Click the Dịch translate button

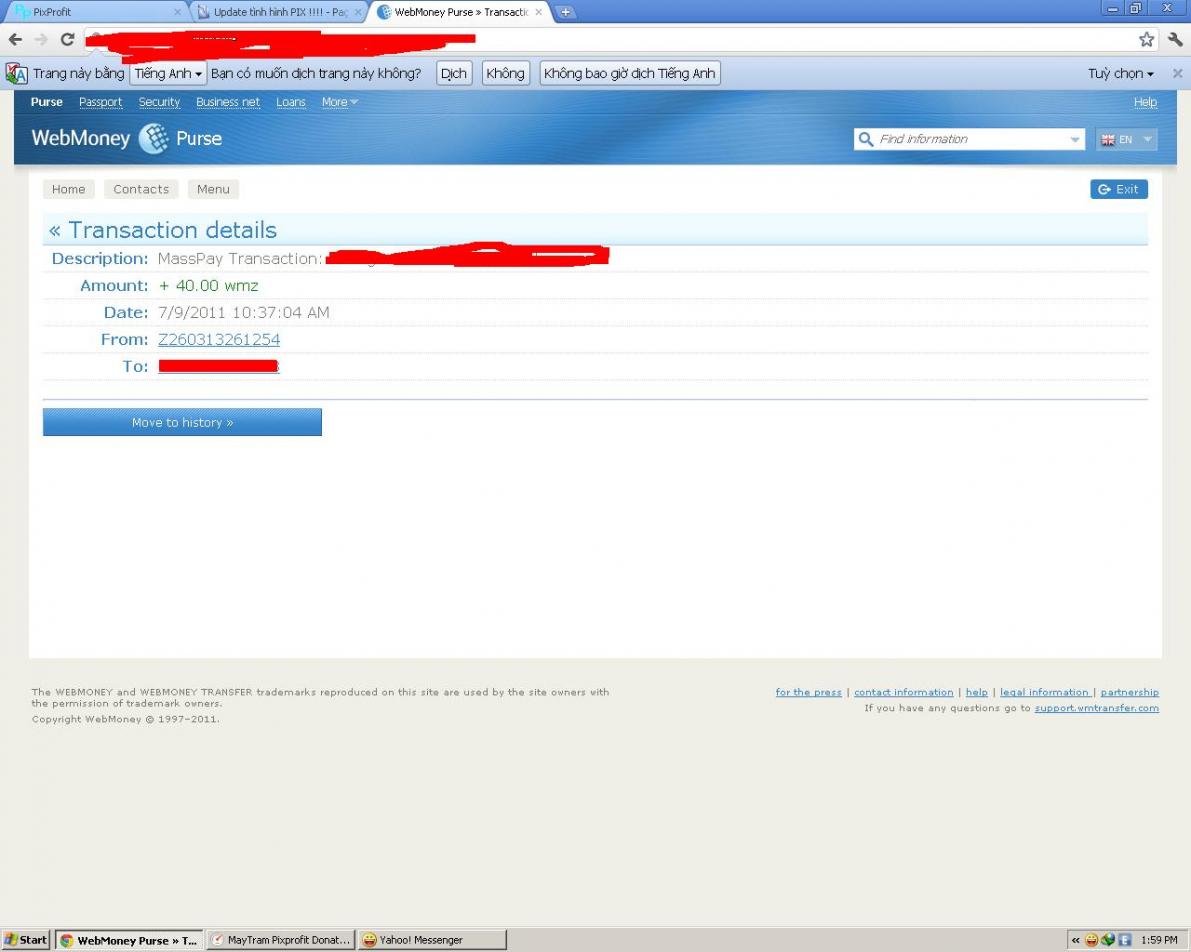tap(453, 74)
